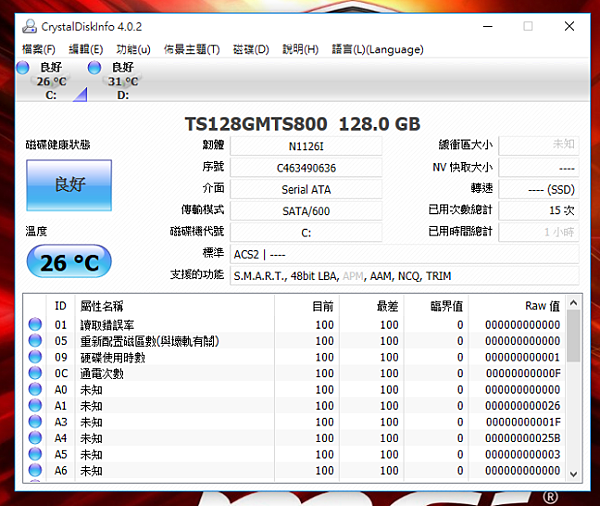600x506 pixels.
Task: Click status orb for attribute 09
Action: click(x=35, y=357)
